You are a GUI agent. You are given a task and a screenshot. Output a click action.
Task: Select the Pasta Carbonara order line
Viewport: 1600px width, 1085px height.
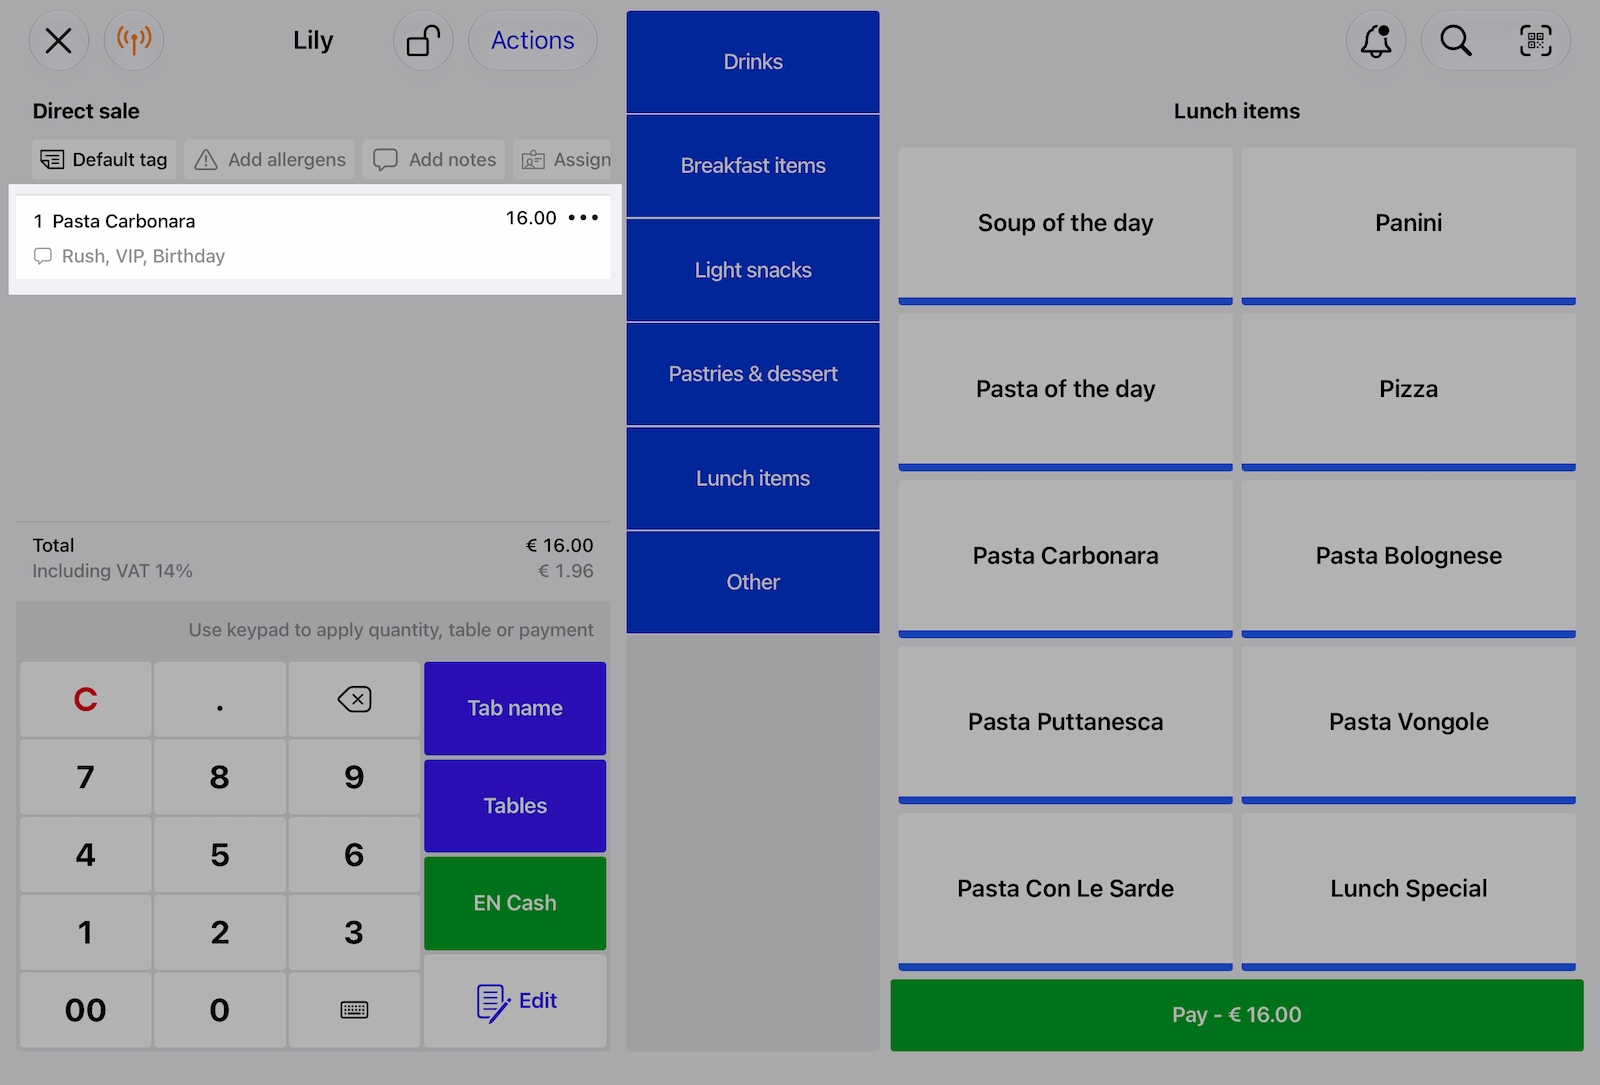[x=313, y=238]
